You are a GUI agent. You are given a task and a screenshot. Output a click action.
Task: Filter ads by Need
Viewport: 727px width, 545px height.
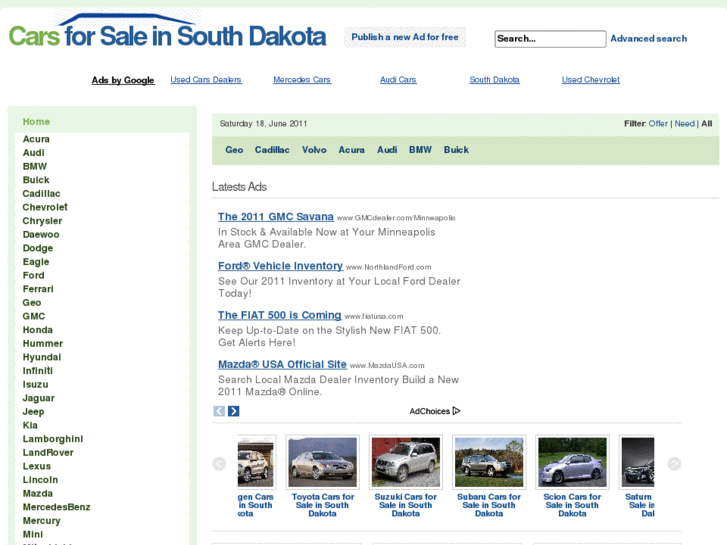click(x=684, y=123)
